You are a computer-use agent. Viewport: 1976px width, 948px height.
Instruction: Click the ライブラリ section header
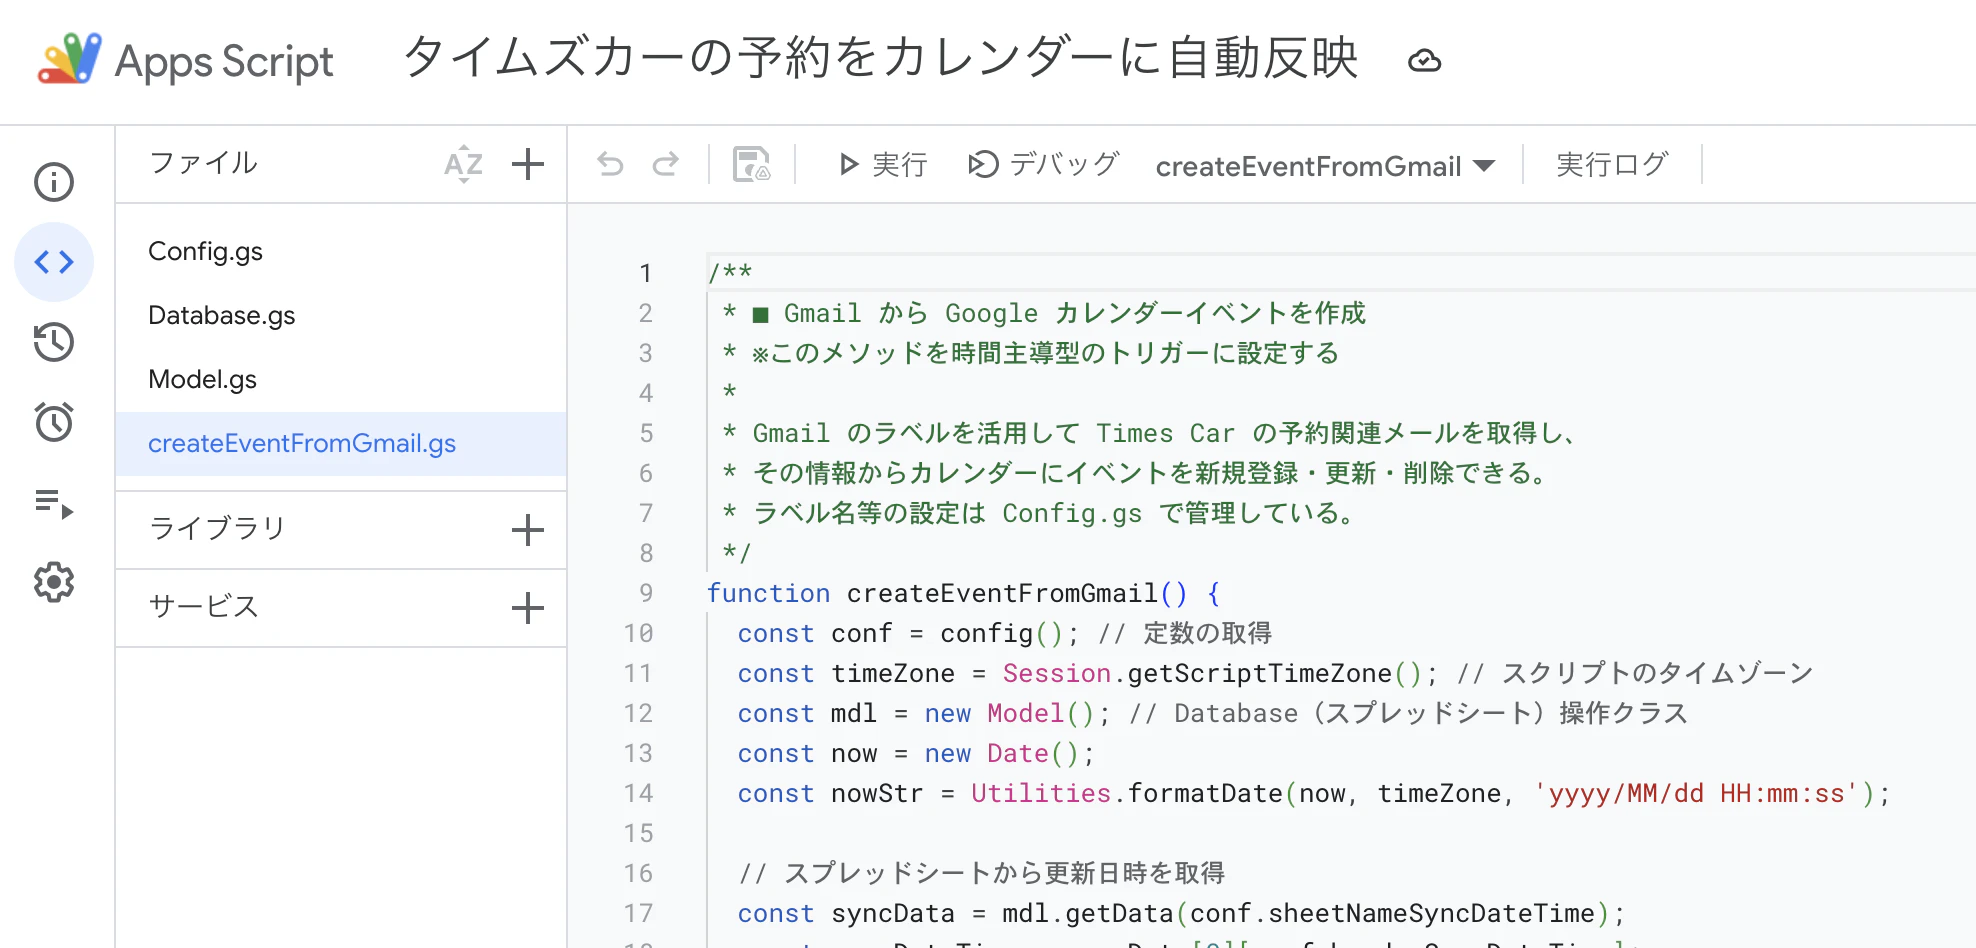pos(217,528)
